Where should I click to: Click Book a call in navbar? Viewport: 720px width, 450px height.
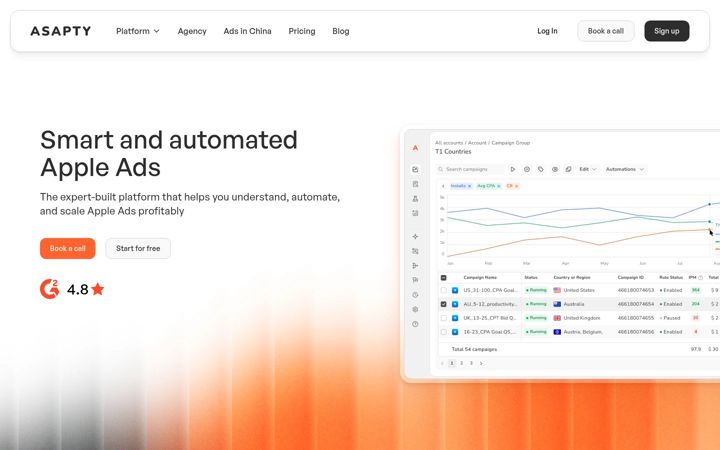point(606,31)
